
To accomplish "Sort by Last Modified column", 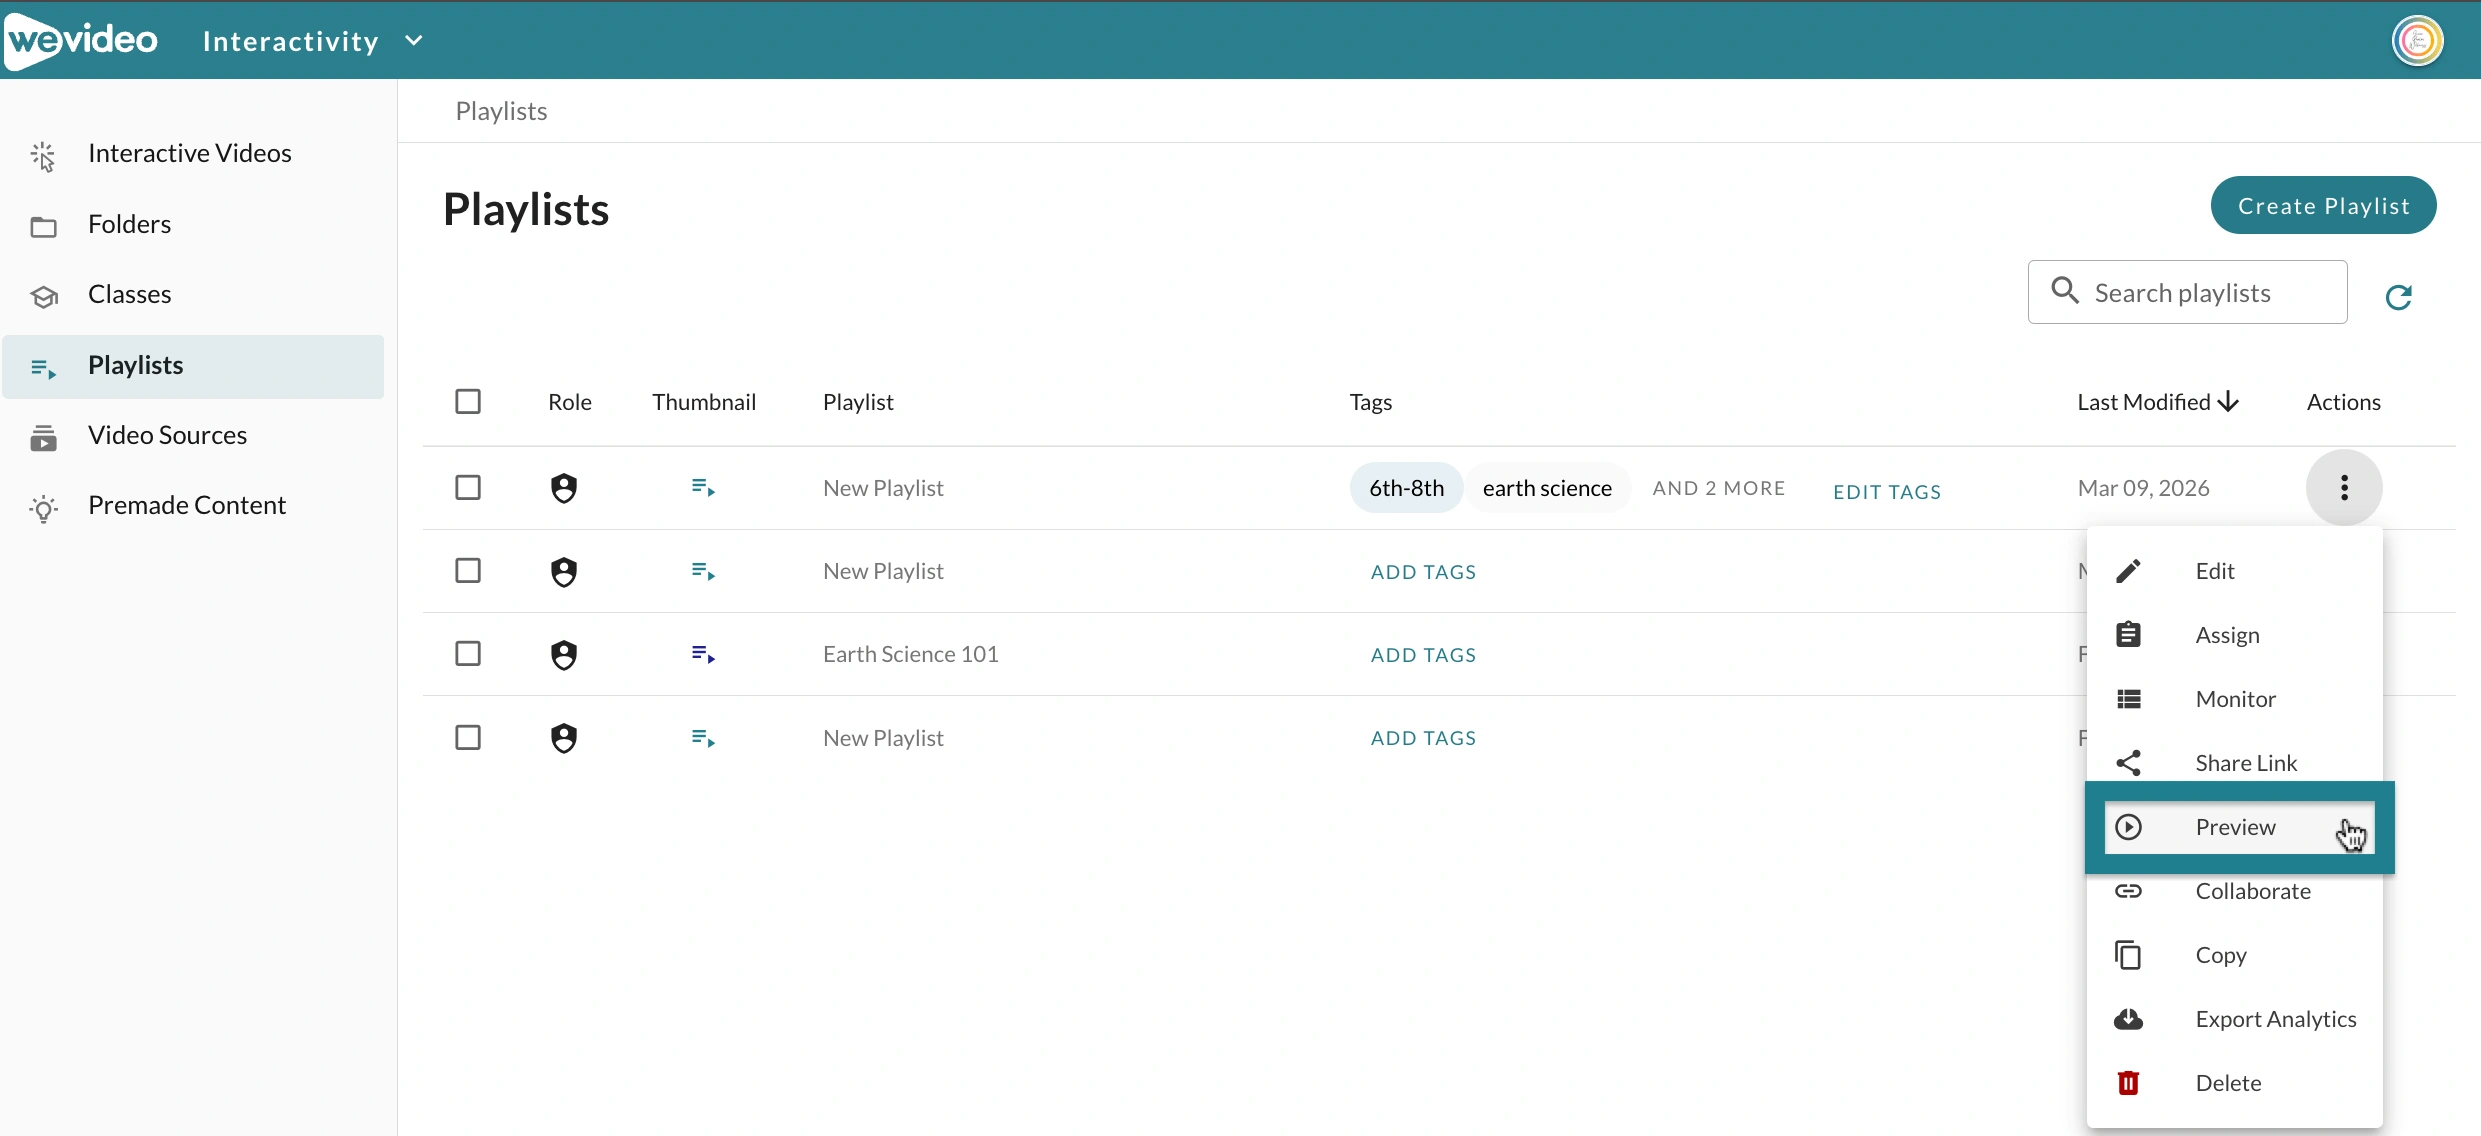I will [x=2157, y=402].
